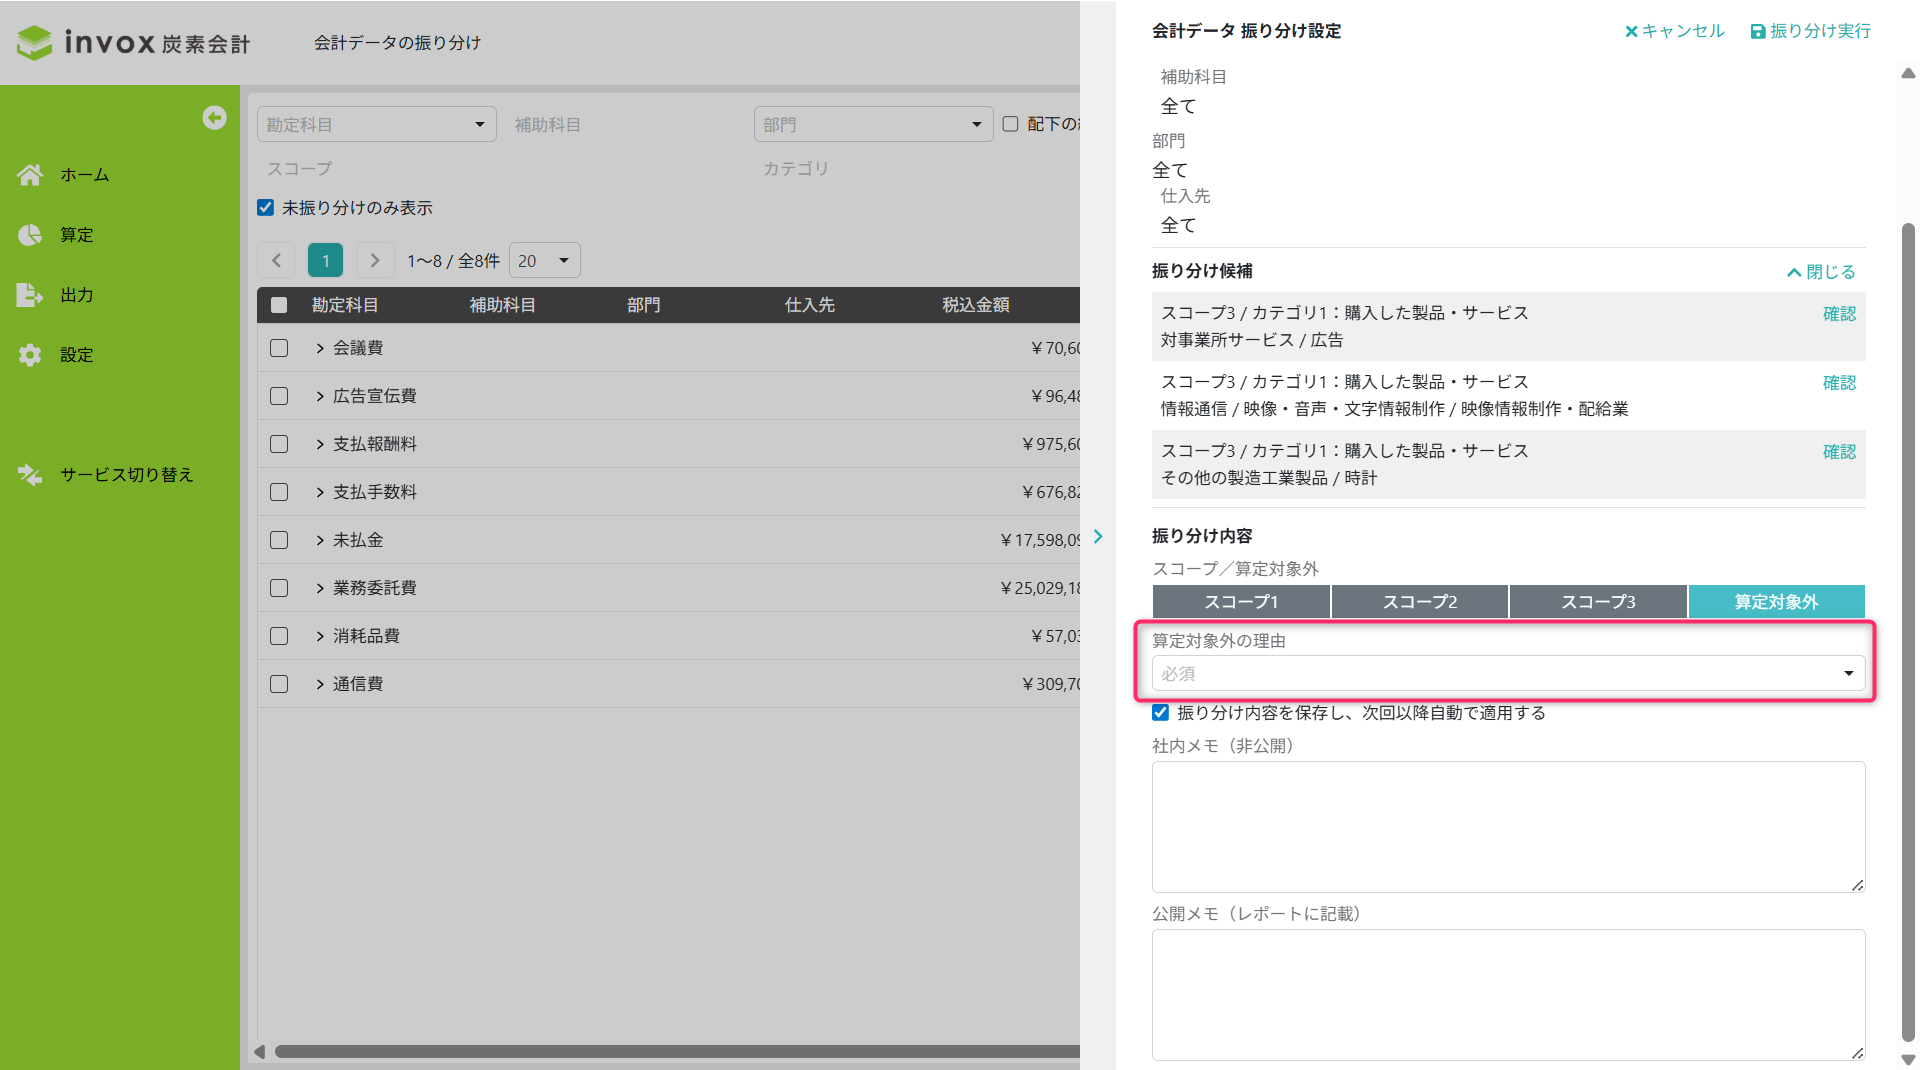Expand the 会議費 row chevron

coord(320,348)
